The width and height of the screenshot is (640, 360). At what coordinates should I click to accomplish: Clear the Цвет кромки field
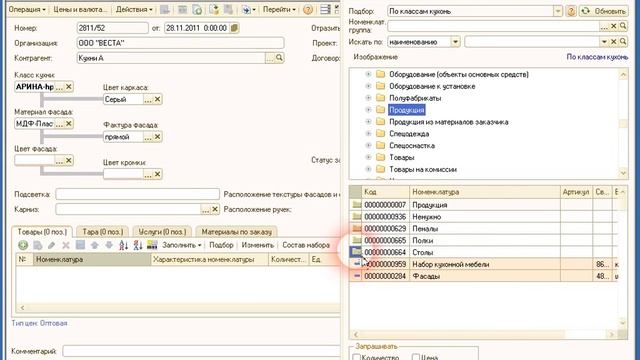pos(157,174)
